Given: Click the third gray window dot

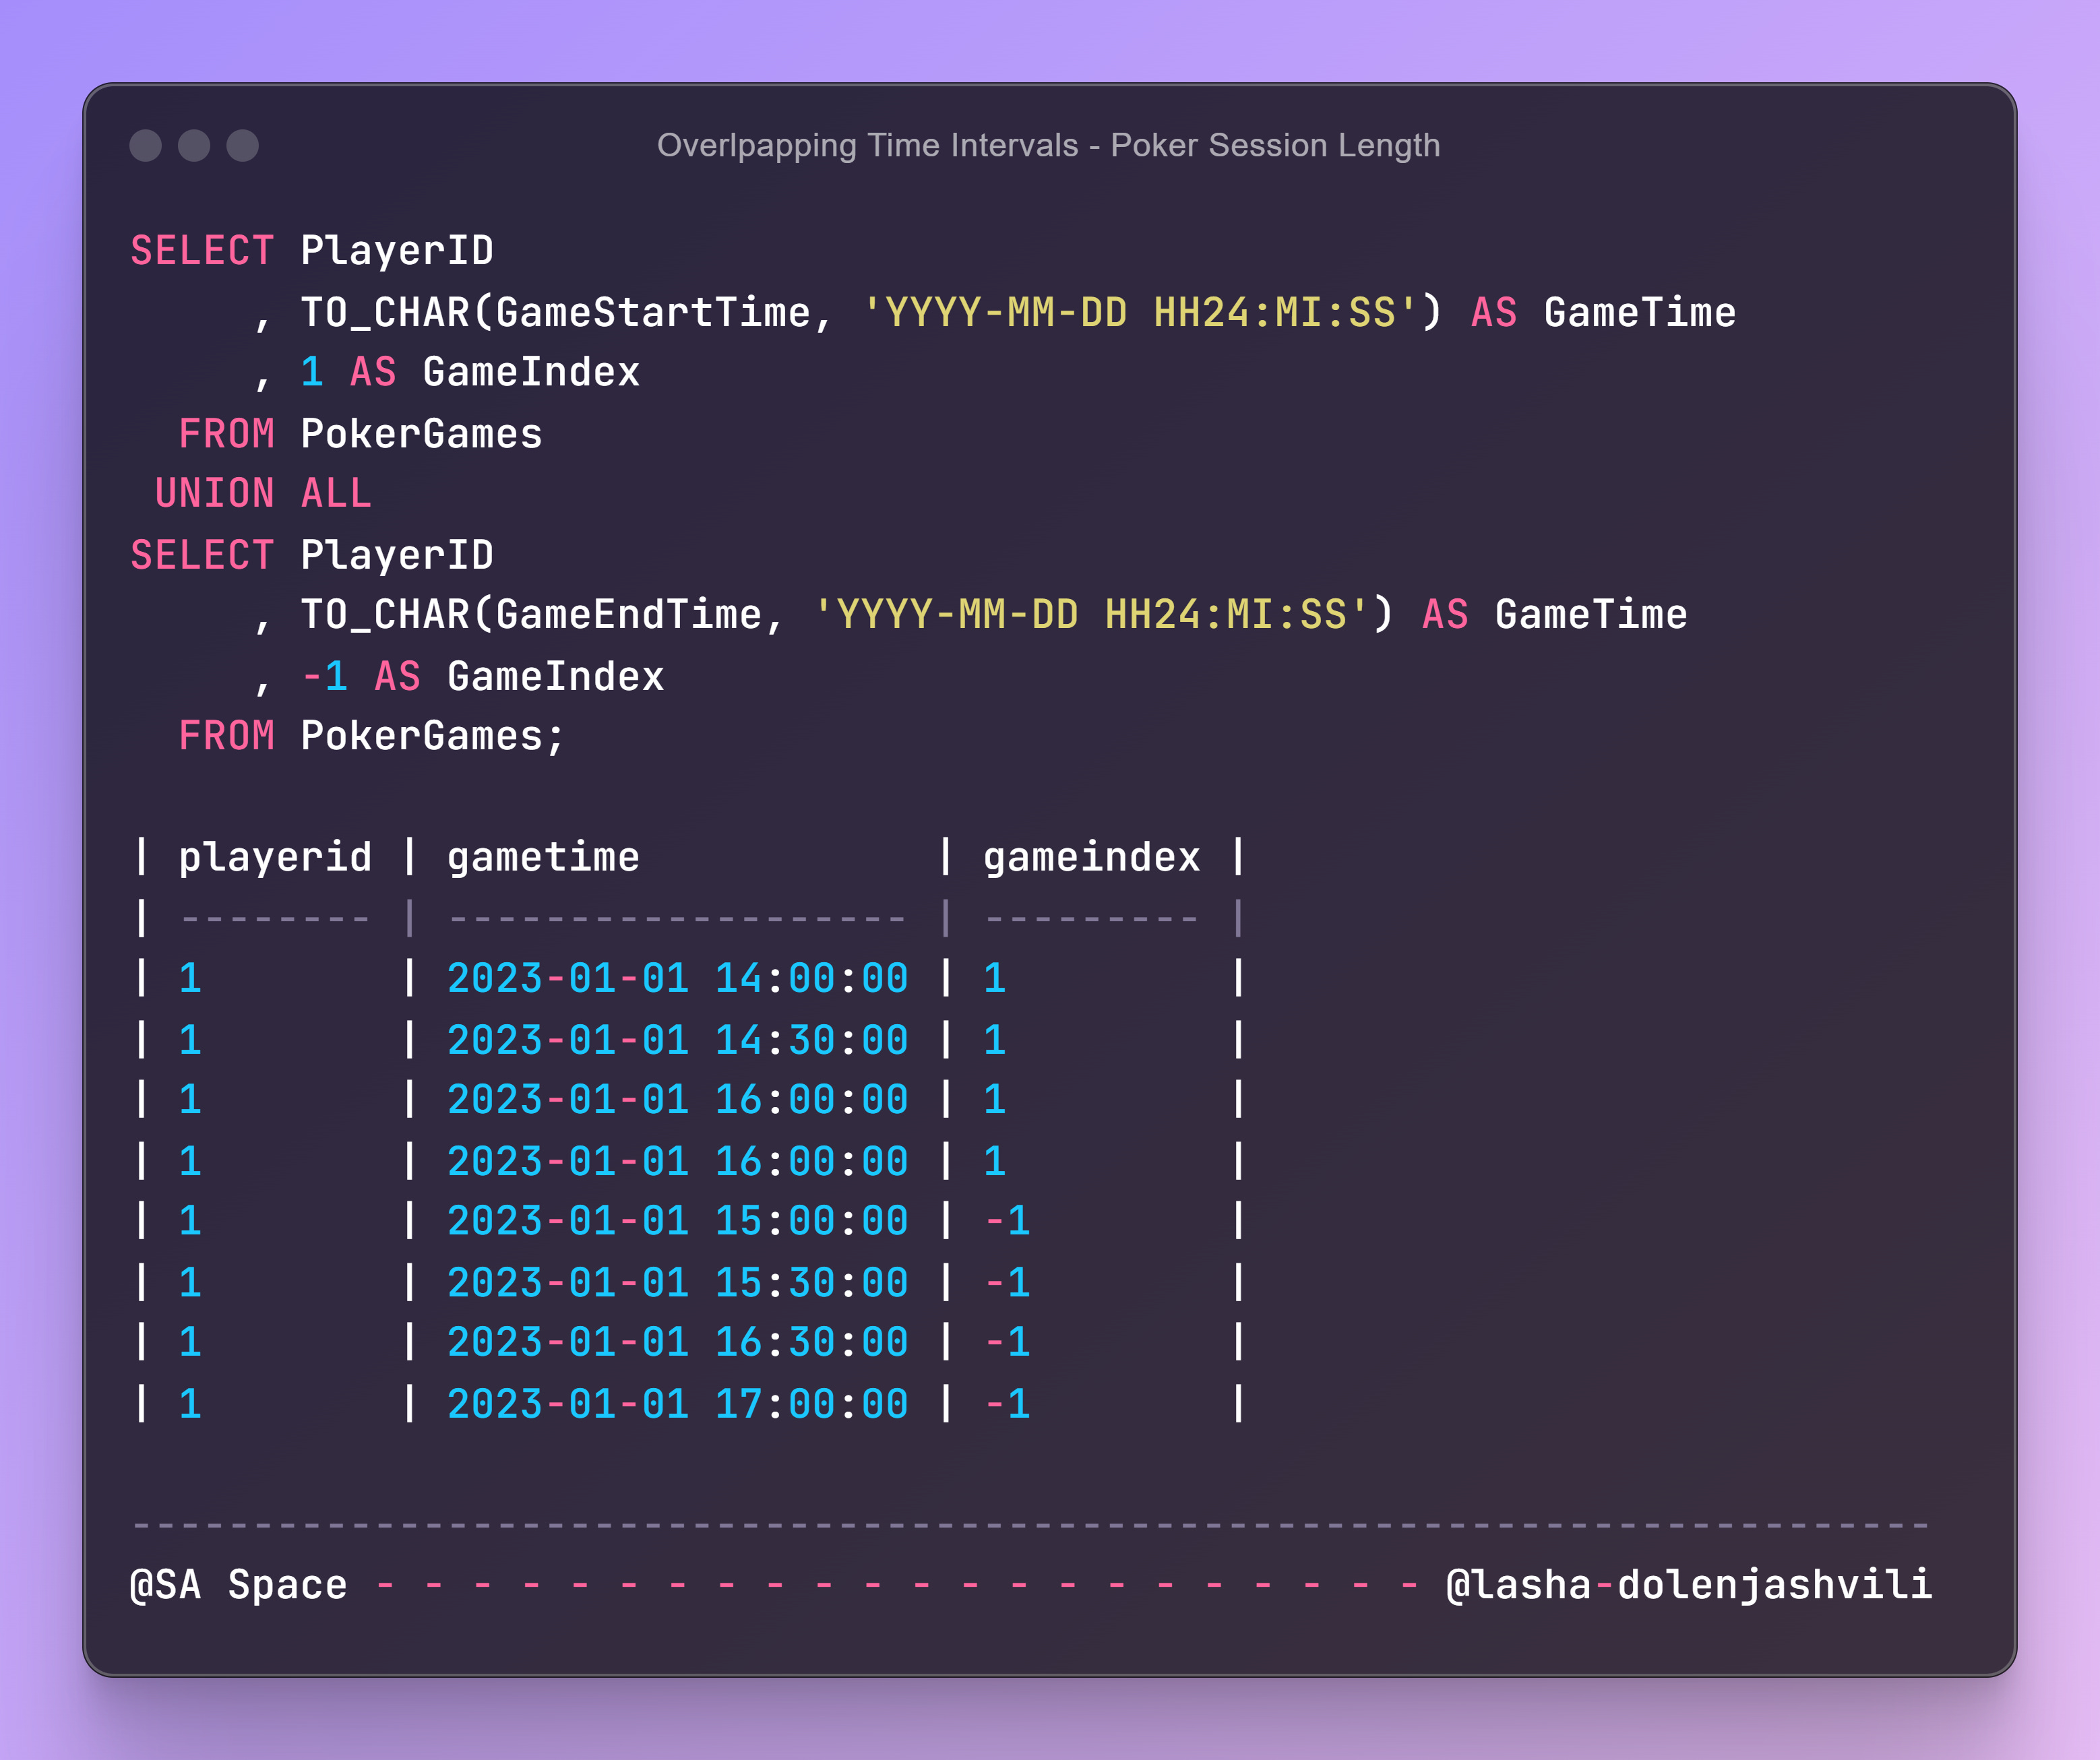Looking at the screenshot, I should [242, 145].
